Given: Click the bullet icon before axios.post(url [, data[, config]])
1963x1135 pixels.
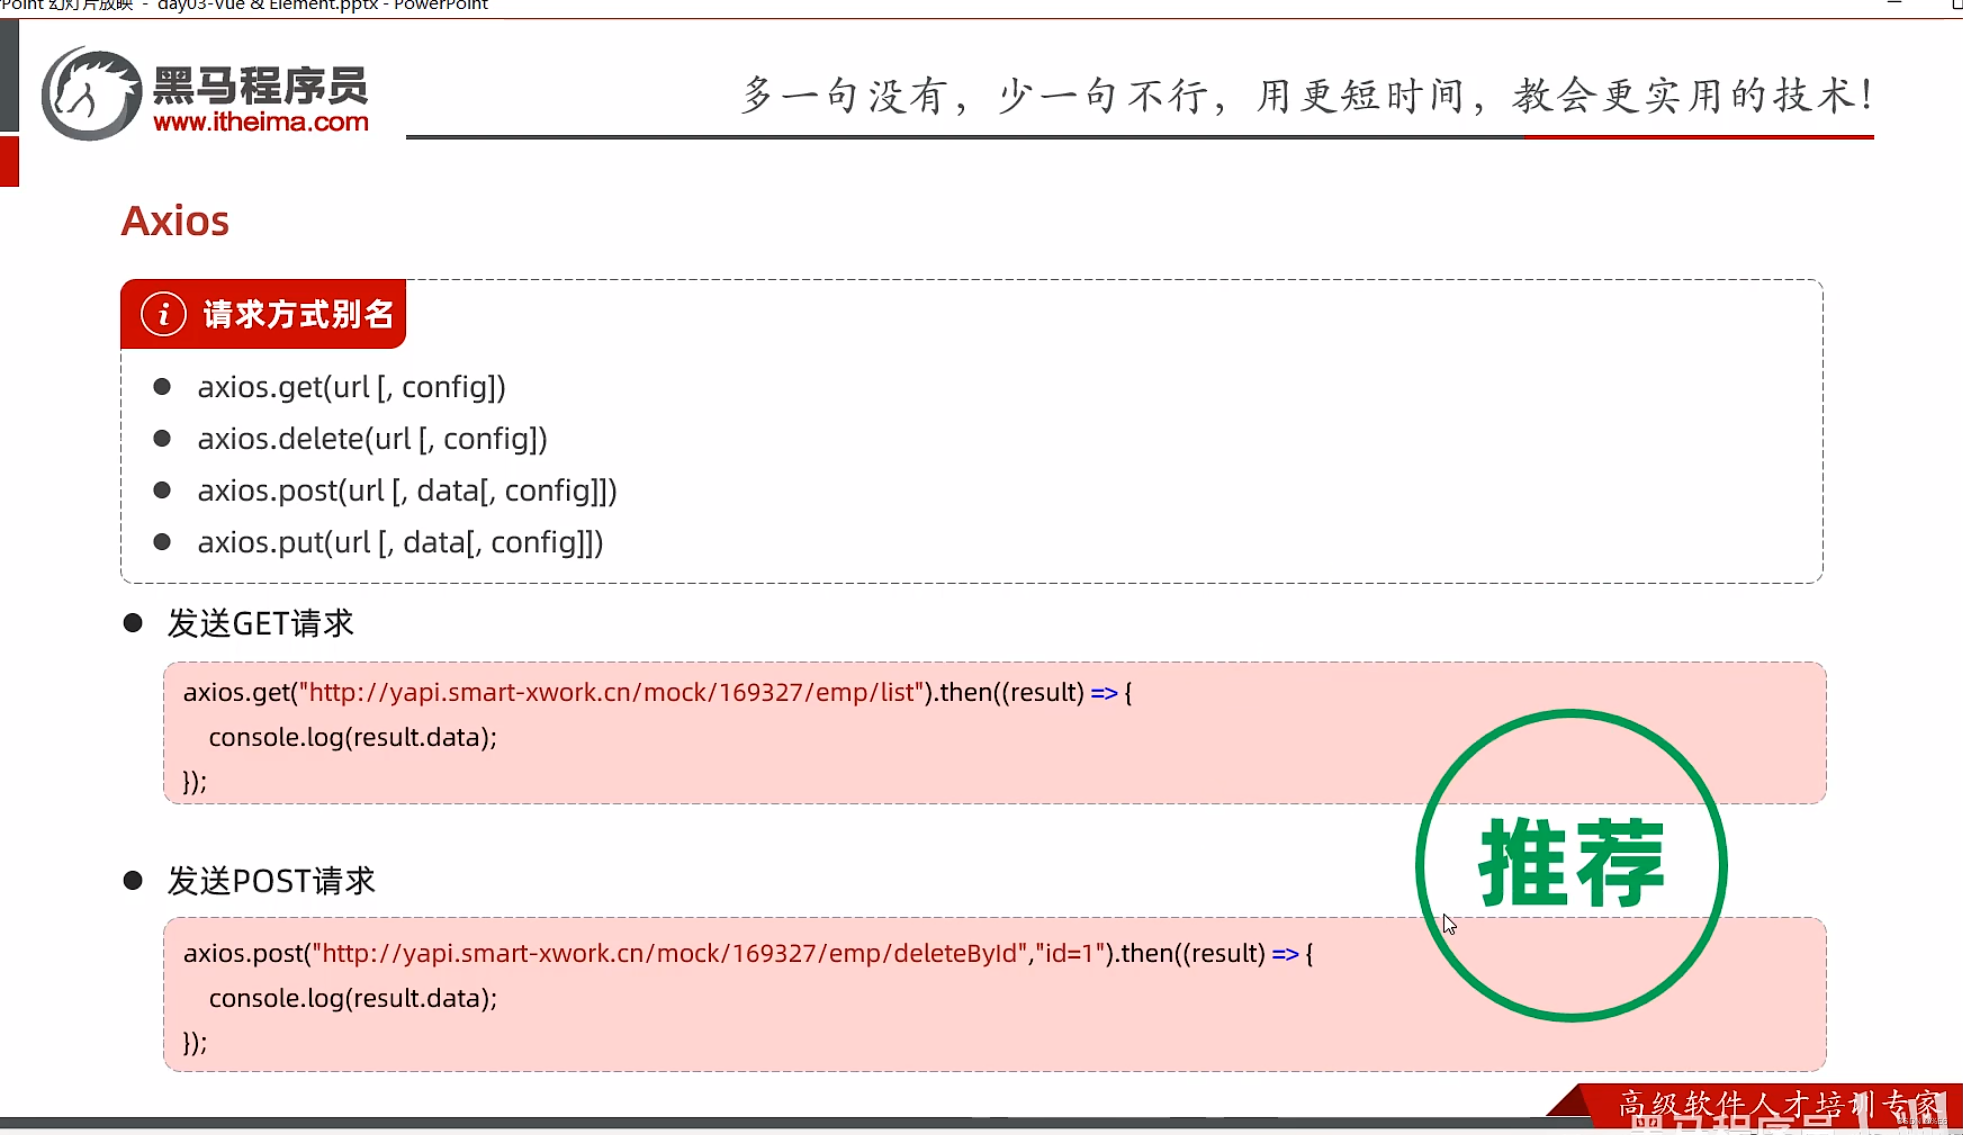Looking at the screenshot, I should 162,489.
